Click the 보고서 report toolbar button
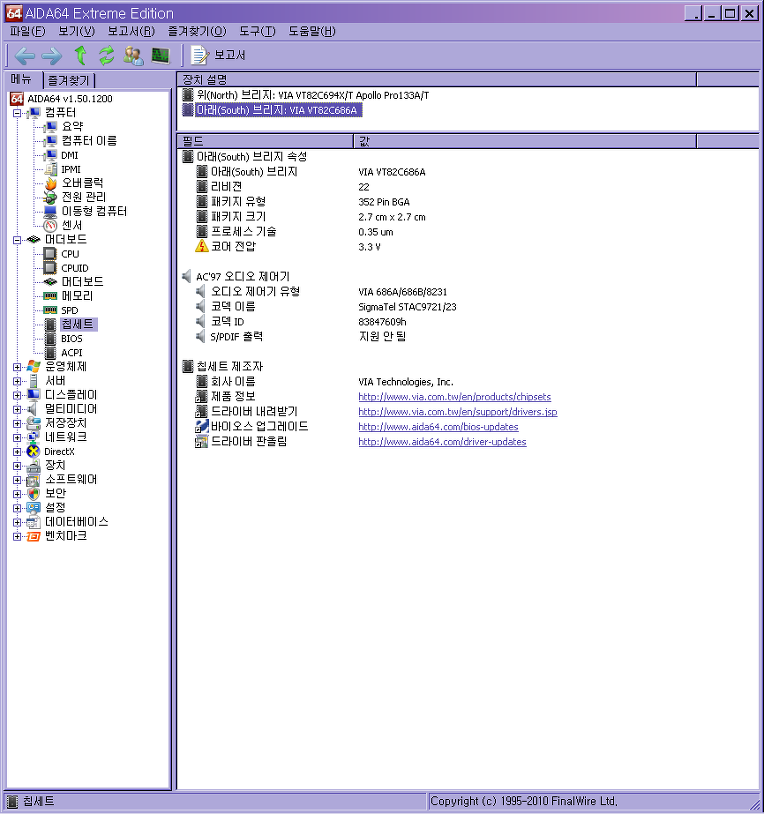 (218, 55)
